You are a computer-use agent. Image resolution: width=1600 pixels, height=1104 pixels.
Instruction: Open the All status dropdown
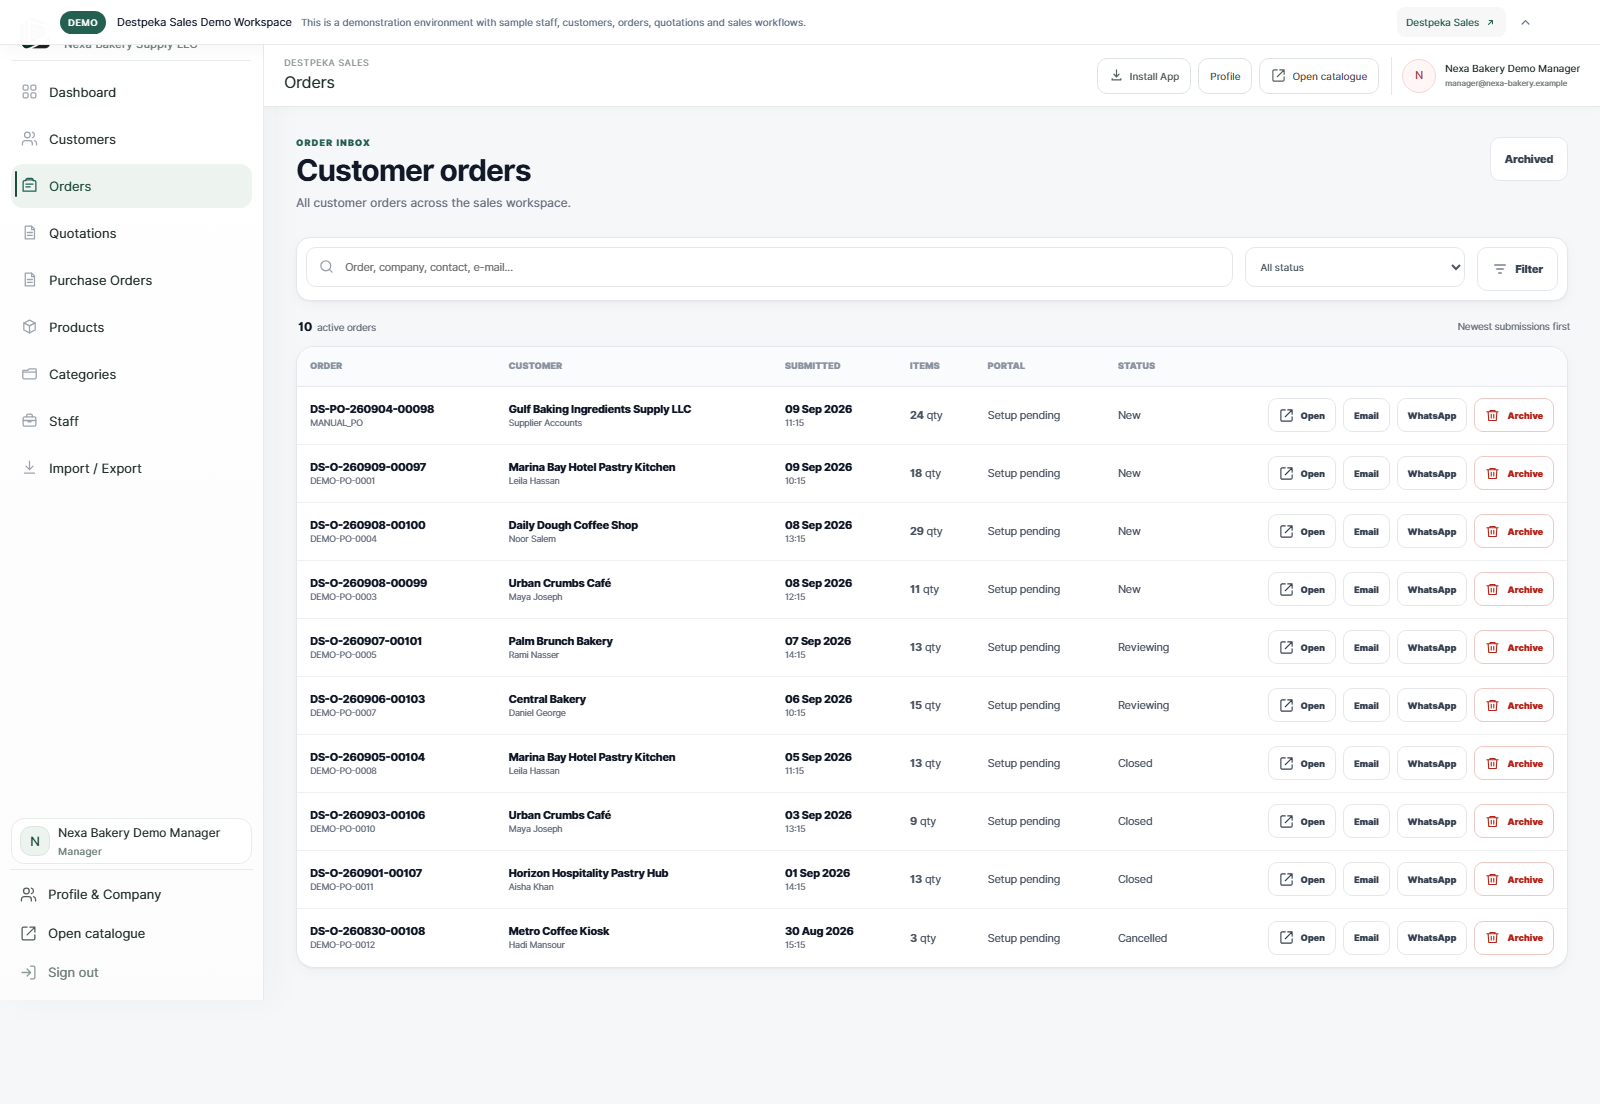tap(1355, 268)
